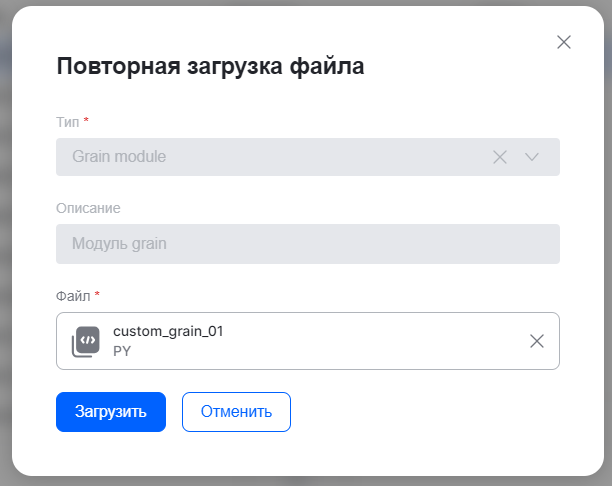Click the Python code file icon

point(86,341)
